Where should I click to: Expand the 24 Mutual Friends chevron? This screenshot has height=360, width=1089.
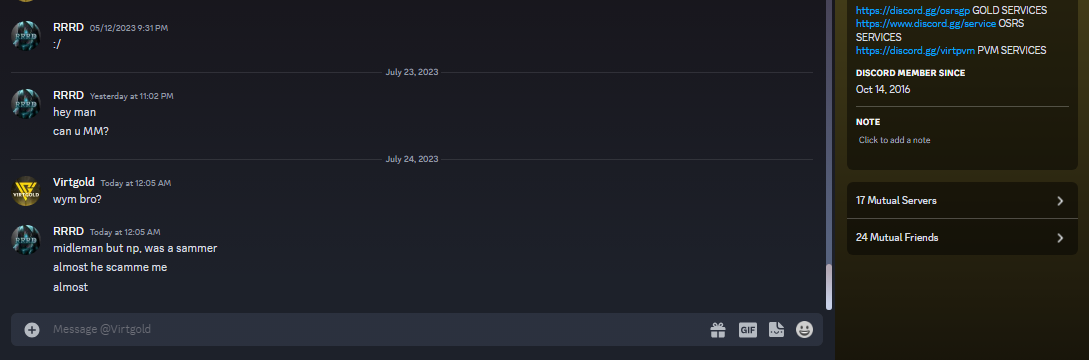[1060, 238]
